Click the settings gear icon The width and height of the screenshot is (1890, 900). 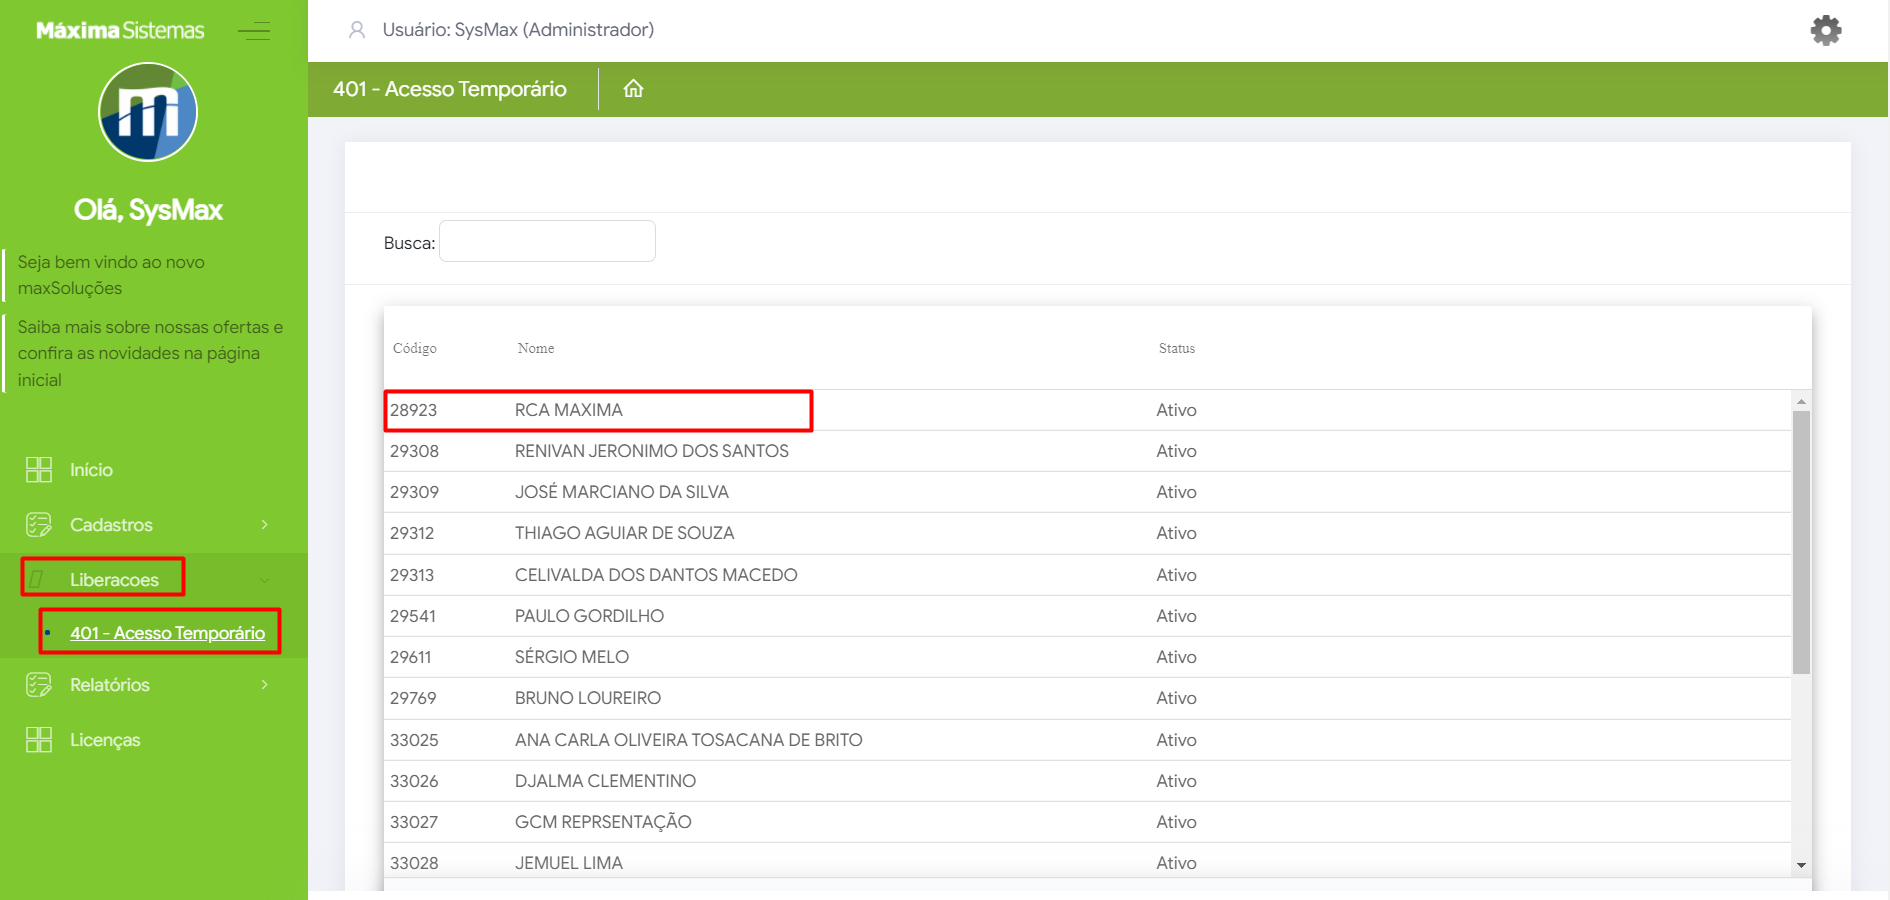(x=1825, y=30)
